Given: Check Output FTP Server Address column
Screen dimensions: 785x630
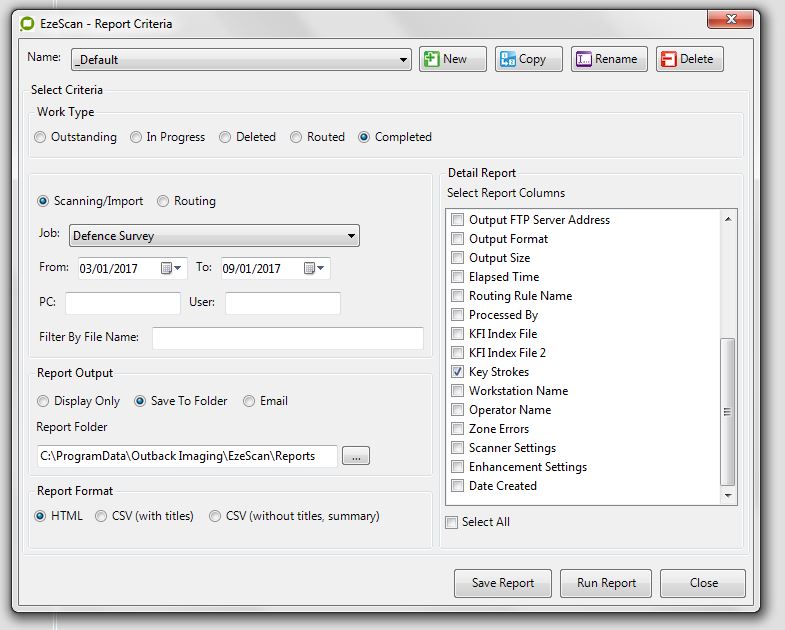Looking at the screenshot, I should [x=457, y=219].
